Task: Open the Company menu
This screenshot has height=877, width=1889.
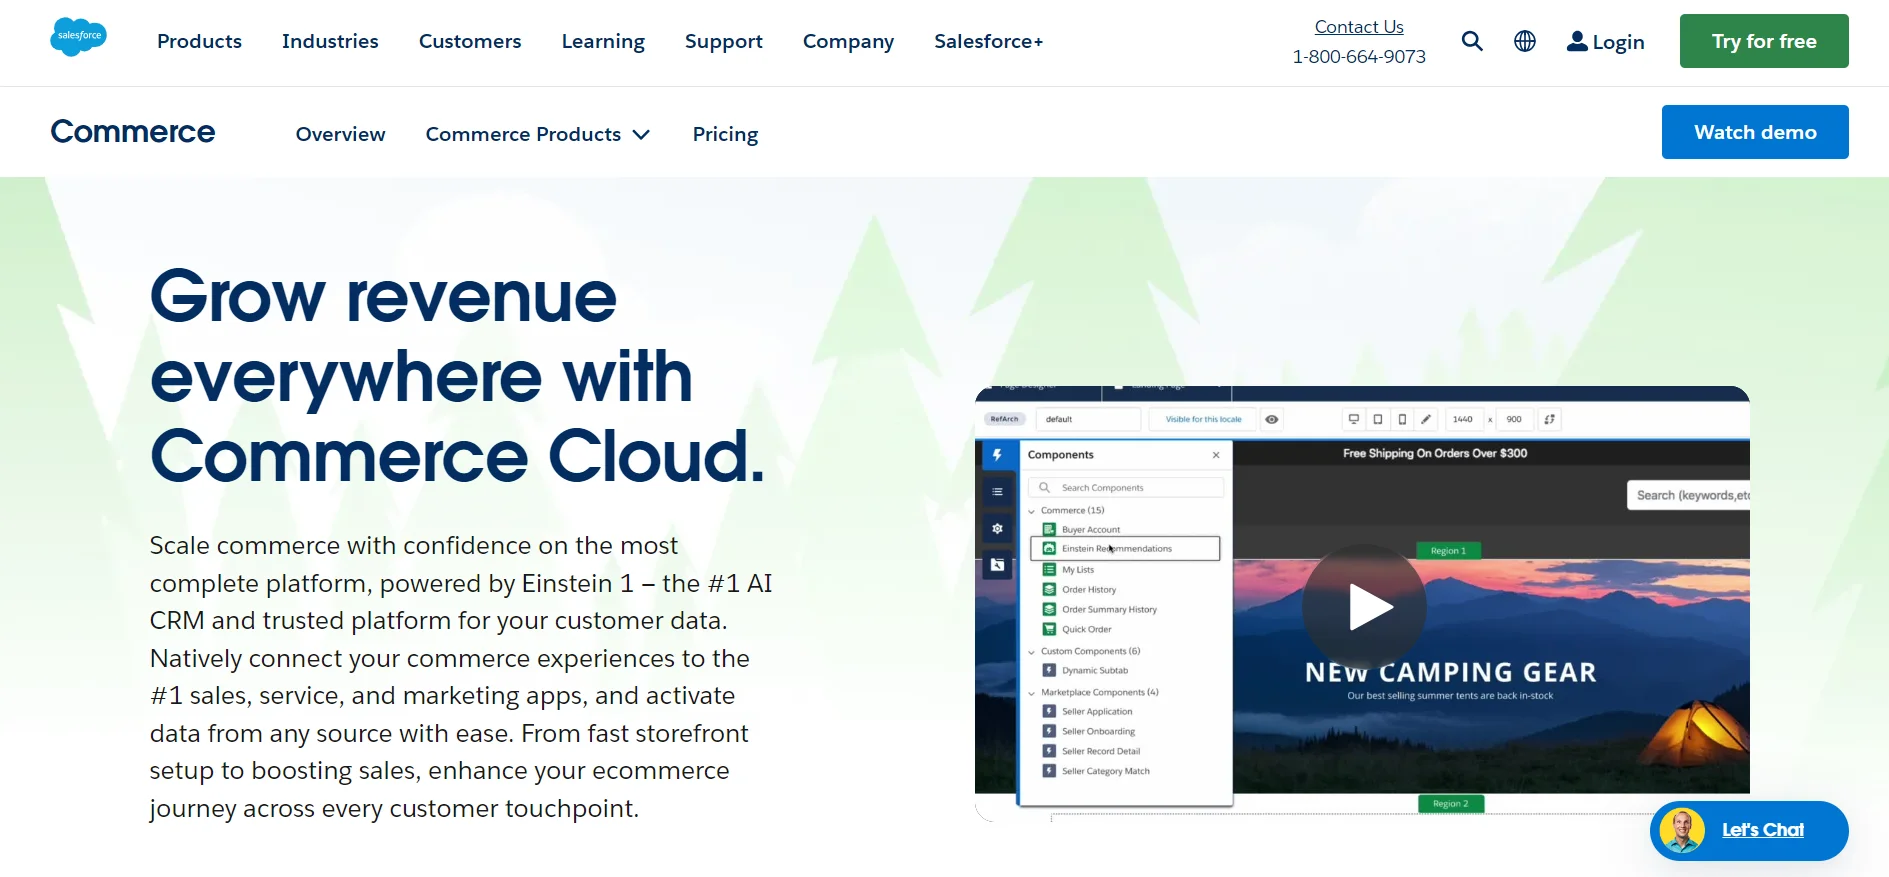Action: pos(848,41)
